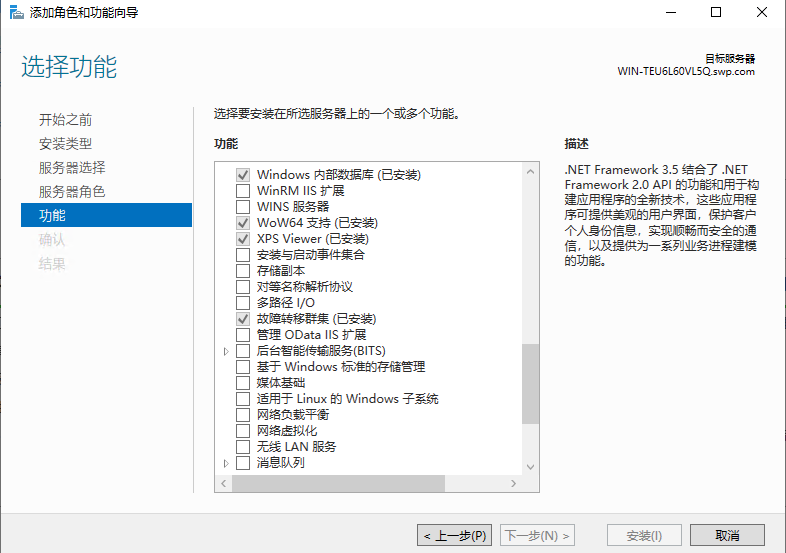This screenshot has height=553, width=786.
Task: Tick the 消息队列 checkbox
Action: click(x=243, y=463)
